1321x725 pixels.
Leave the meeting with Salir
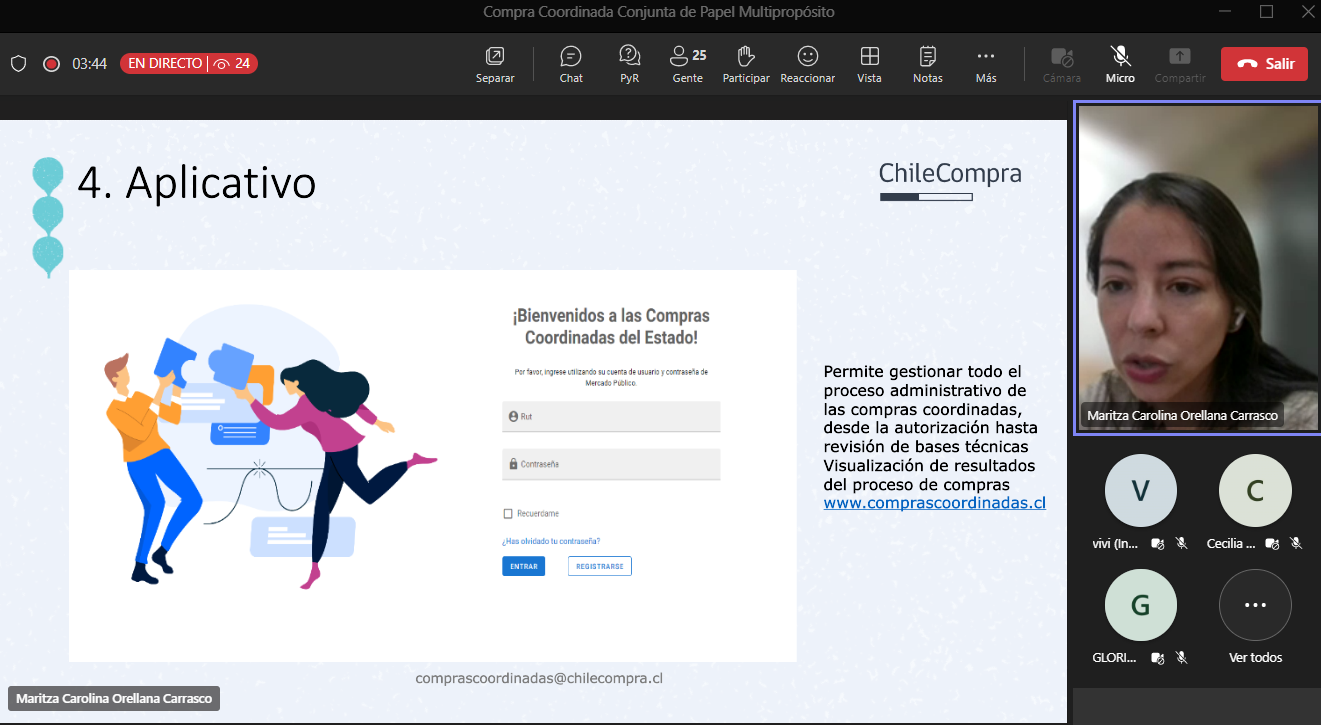1264,64
